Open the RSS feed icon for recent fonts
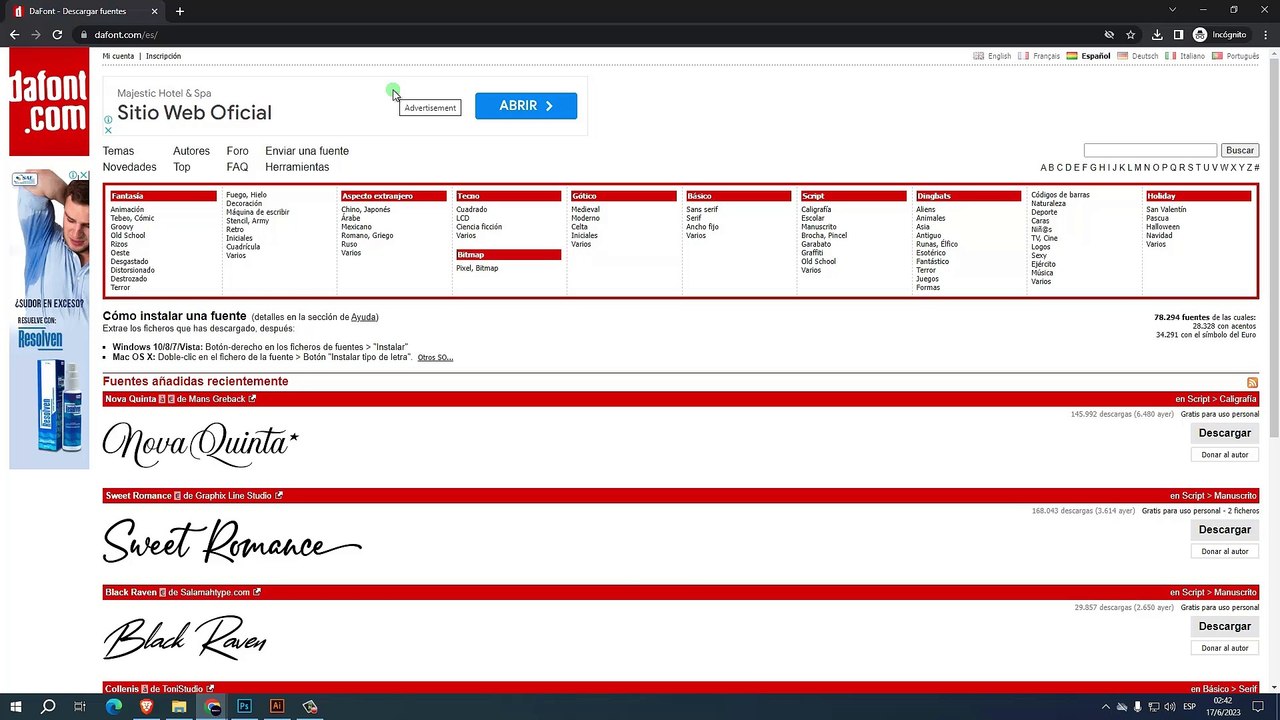 [1252, 383]
